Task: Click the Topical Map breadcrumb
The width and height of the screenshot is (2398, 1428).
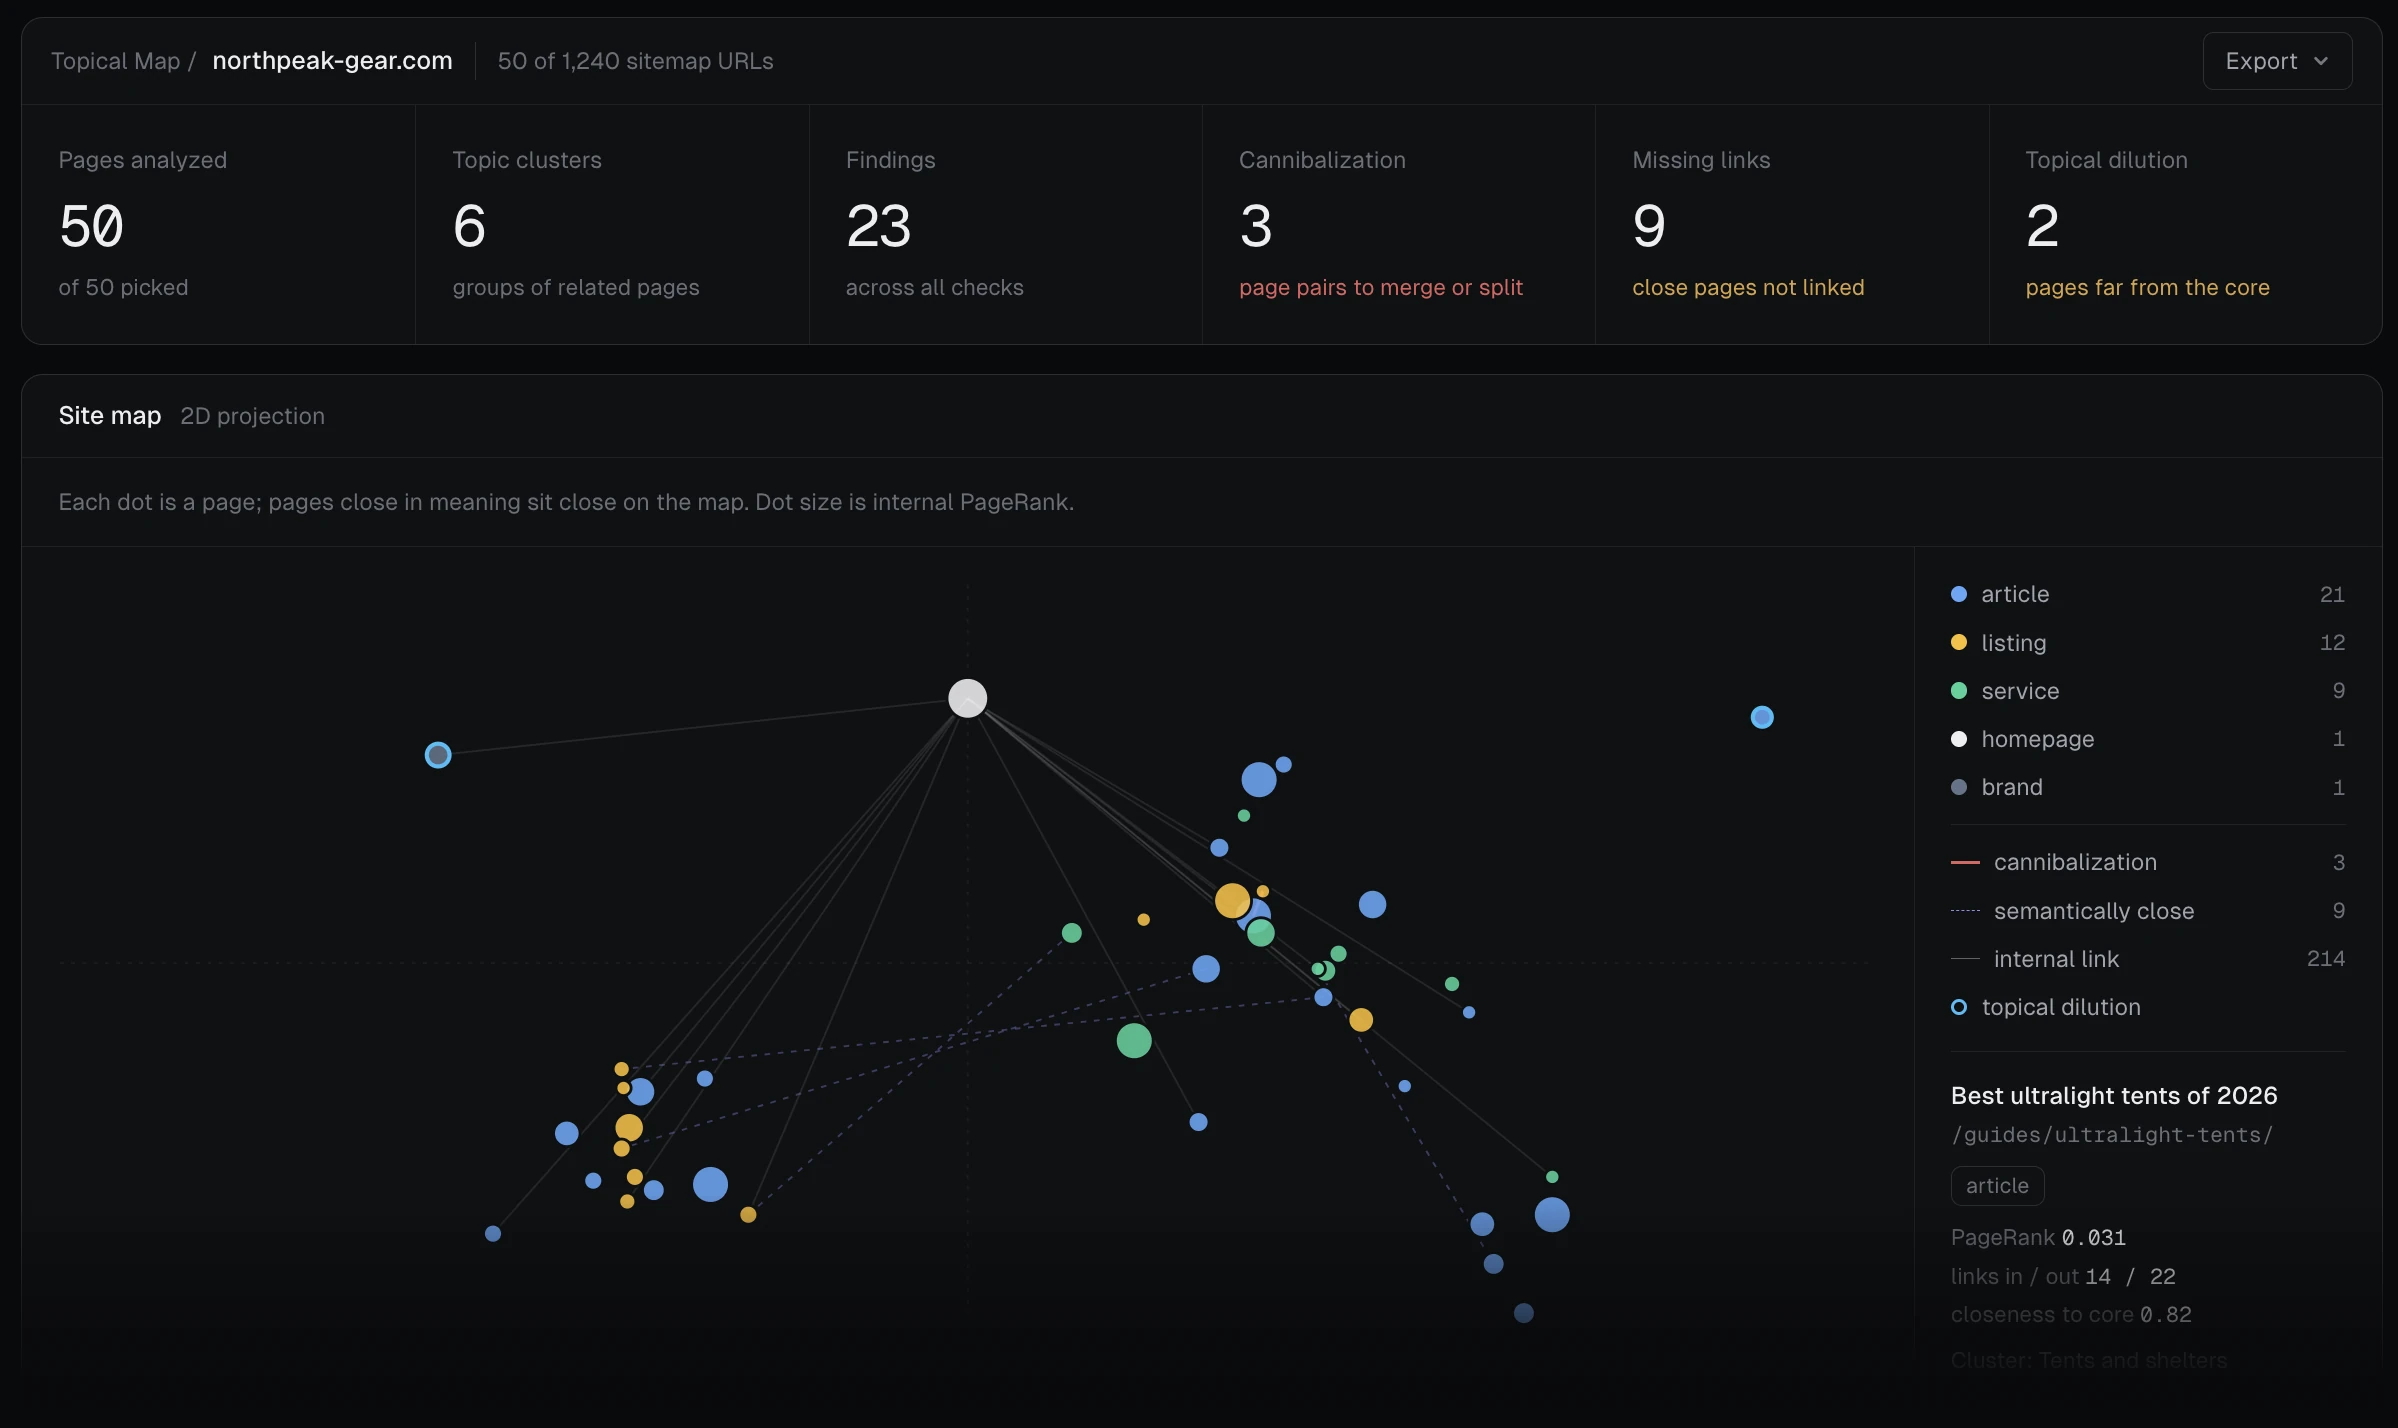Action: coord(115,61)
